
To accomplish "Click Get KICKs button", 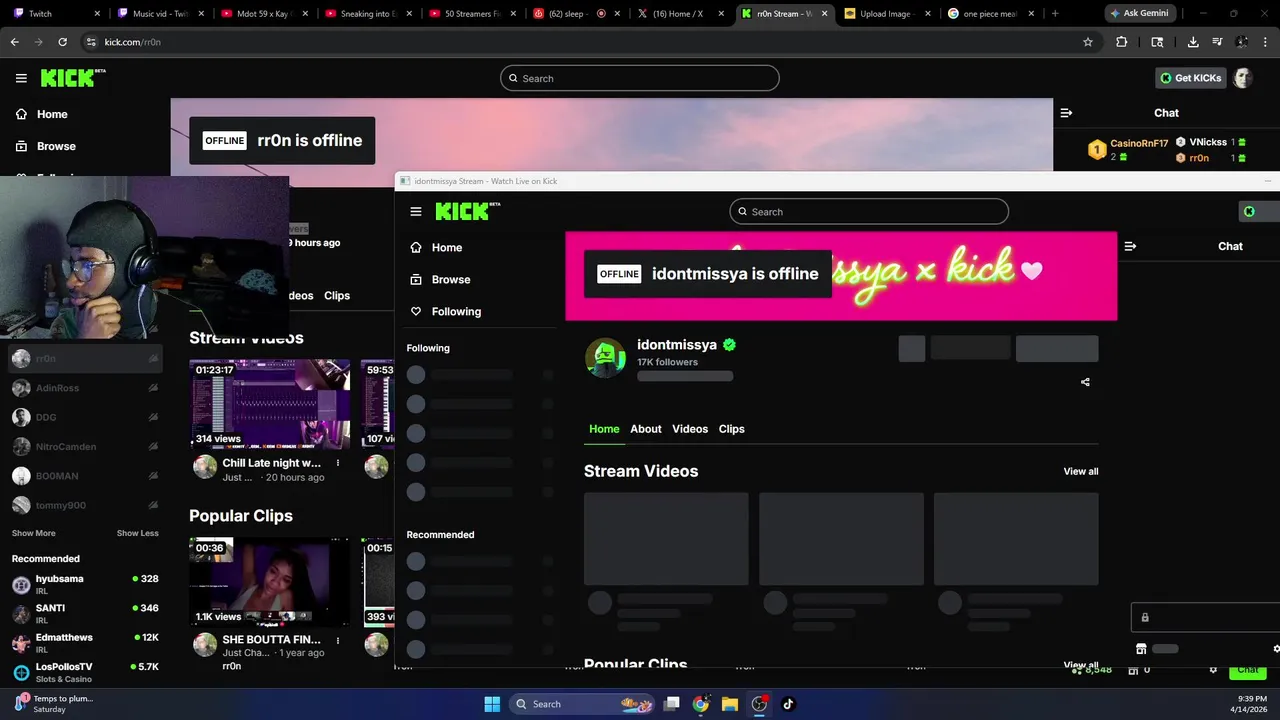I will pos(1190,78).
